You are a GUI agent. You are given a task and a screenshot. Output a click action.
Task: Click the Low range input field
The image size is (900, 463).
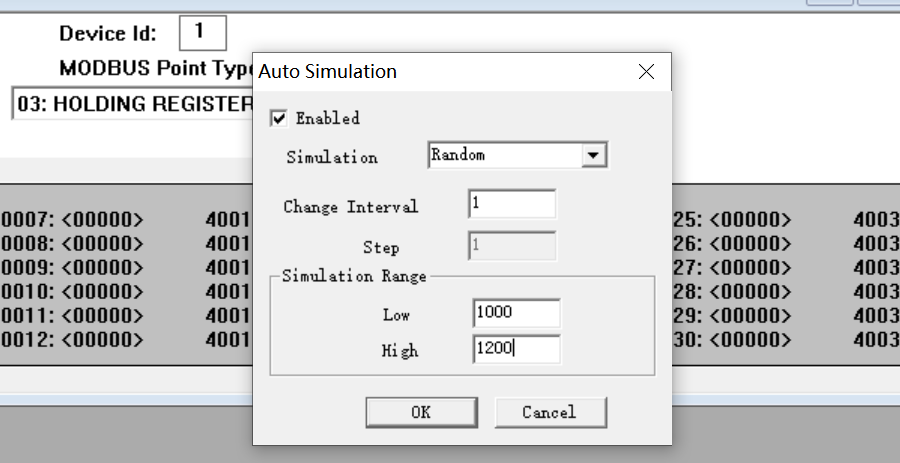pos(517,313)
